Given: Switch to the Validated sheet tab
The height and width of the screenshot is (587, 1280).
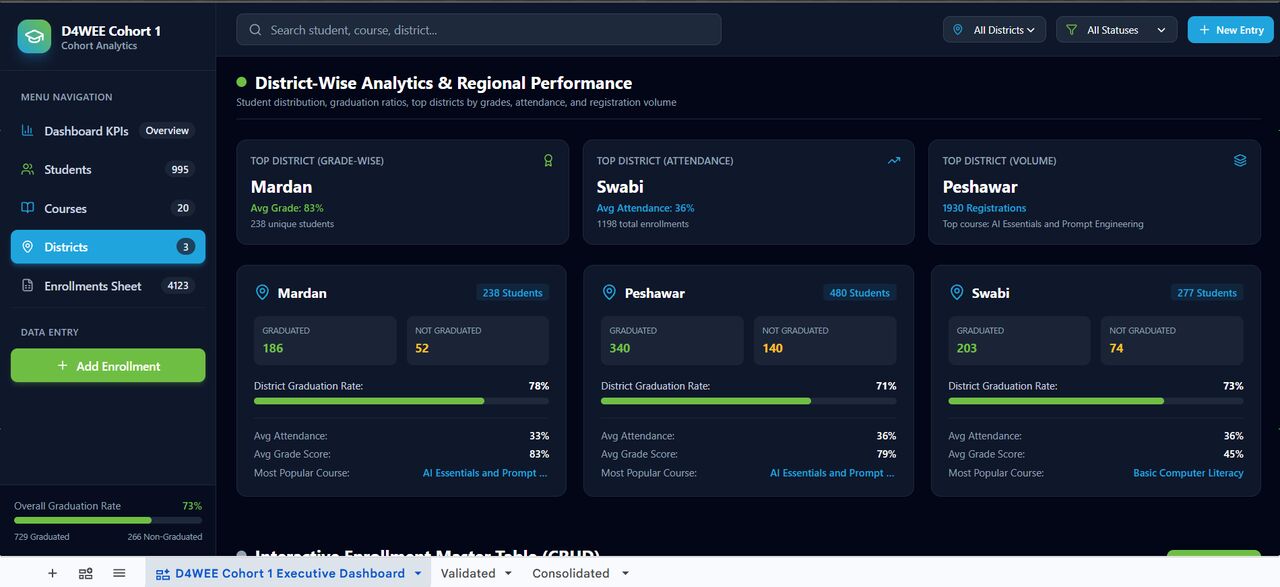Looking at the screenshot, I should point(468,573).
